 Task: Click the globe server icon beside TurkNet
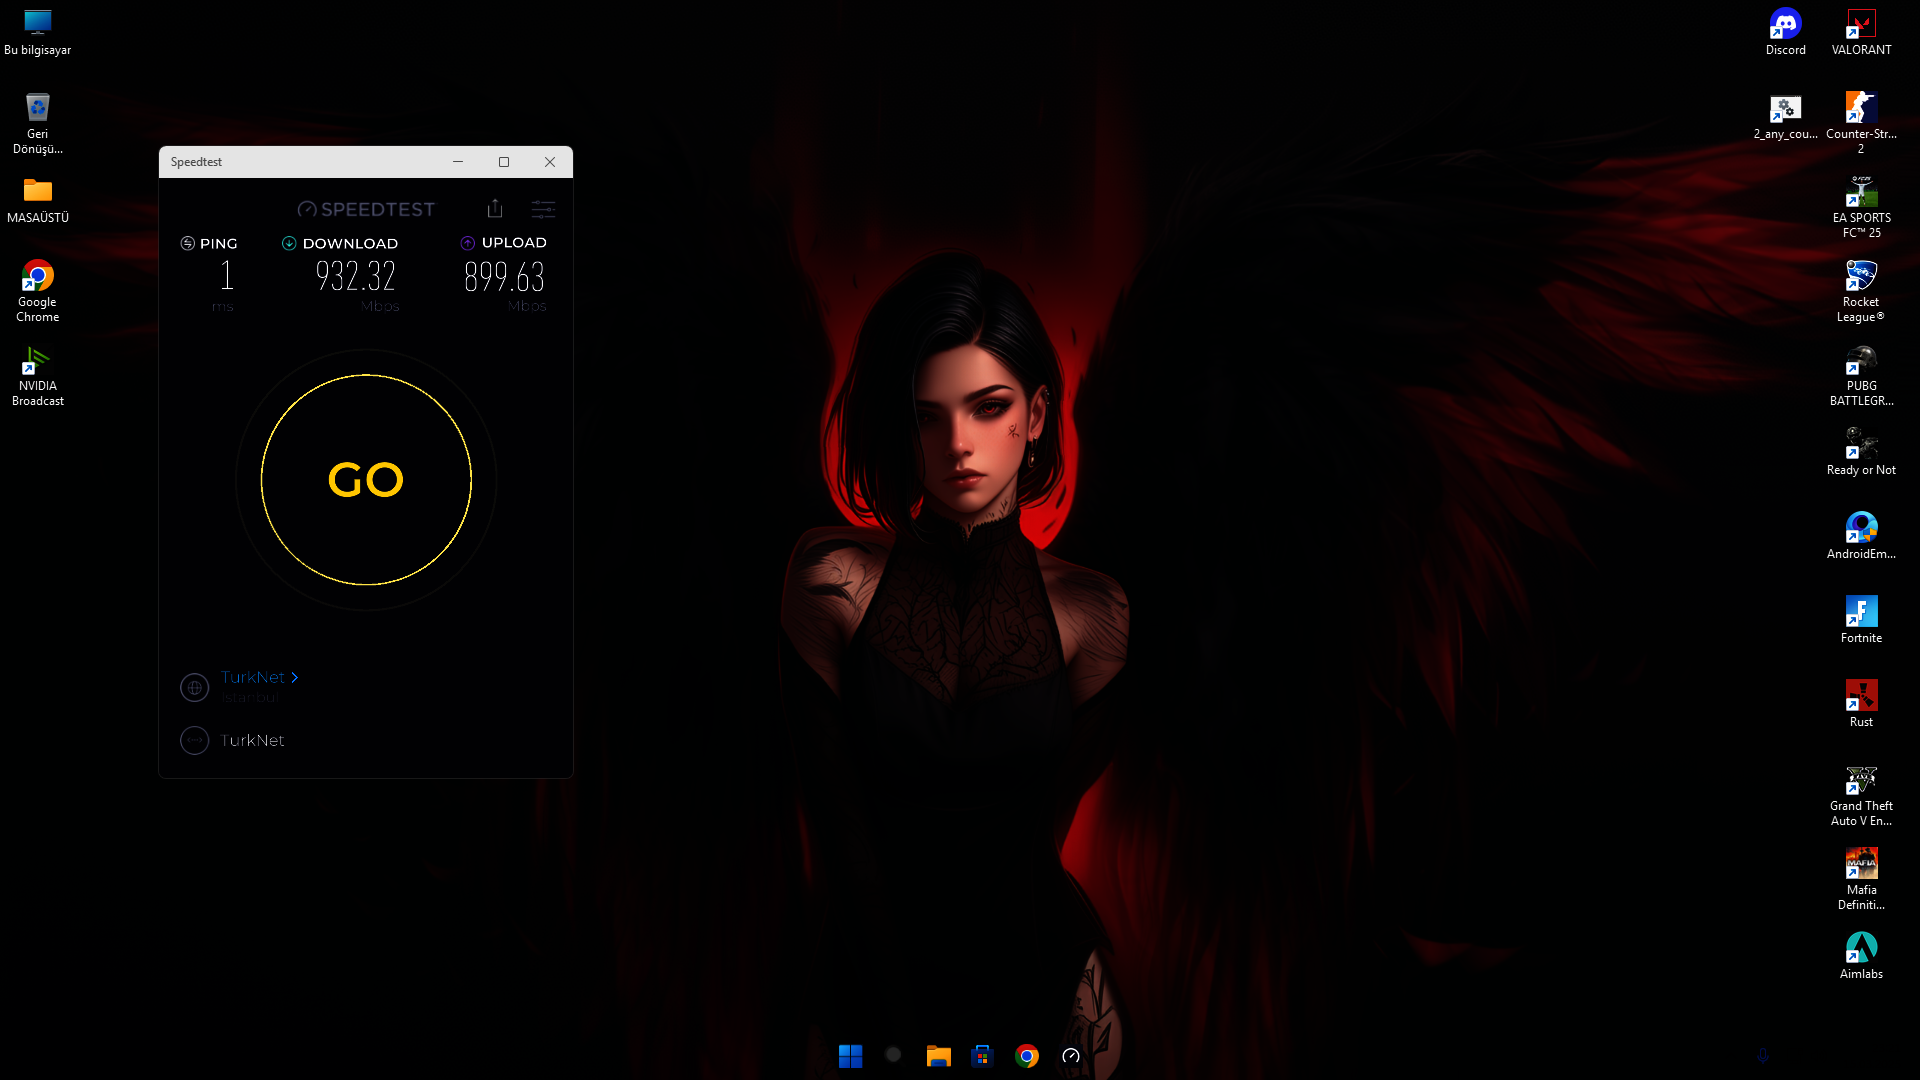194,687
